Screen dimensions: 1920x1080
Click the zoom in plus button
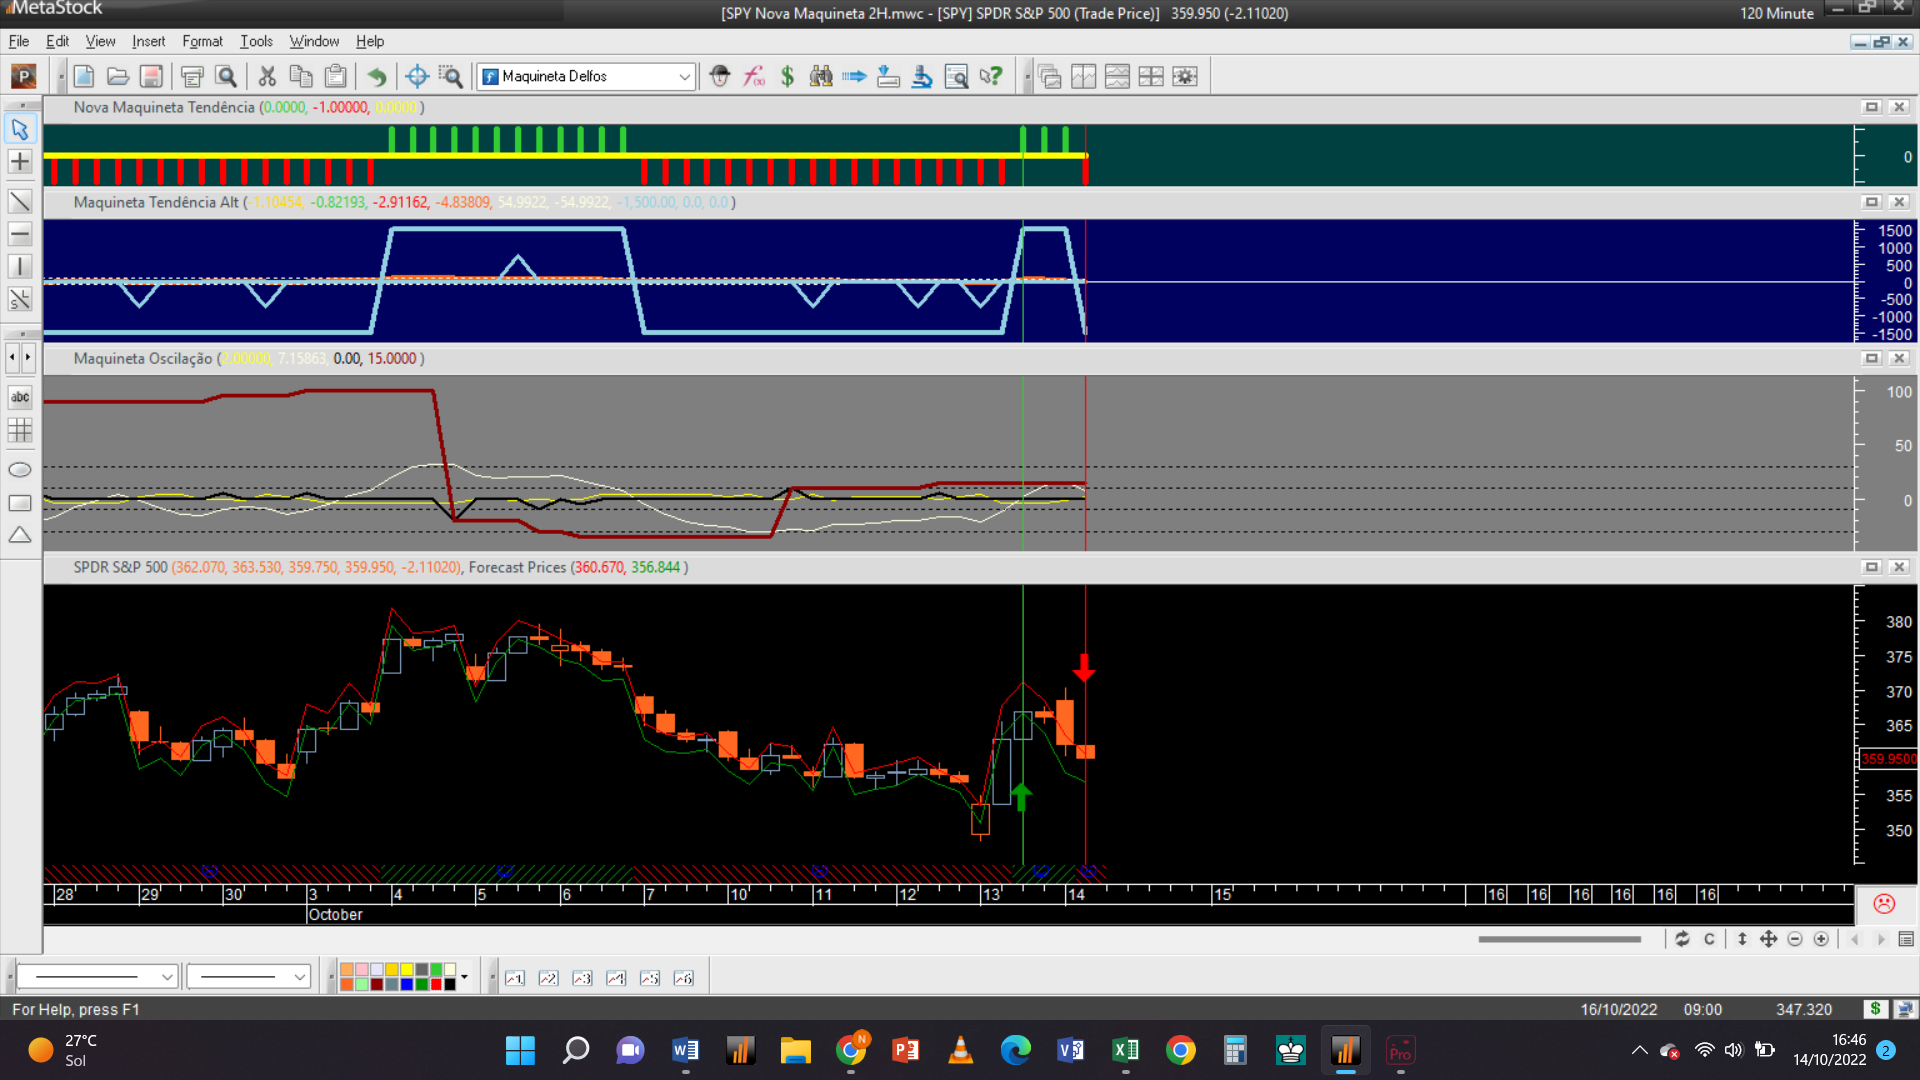(1821, 939)
